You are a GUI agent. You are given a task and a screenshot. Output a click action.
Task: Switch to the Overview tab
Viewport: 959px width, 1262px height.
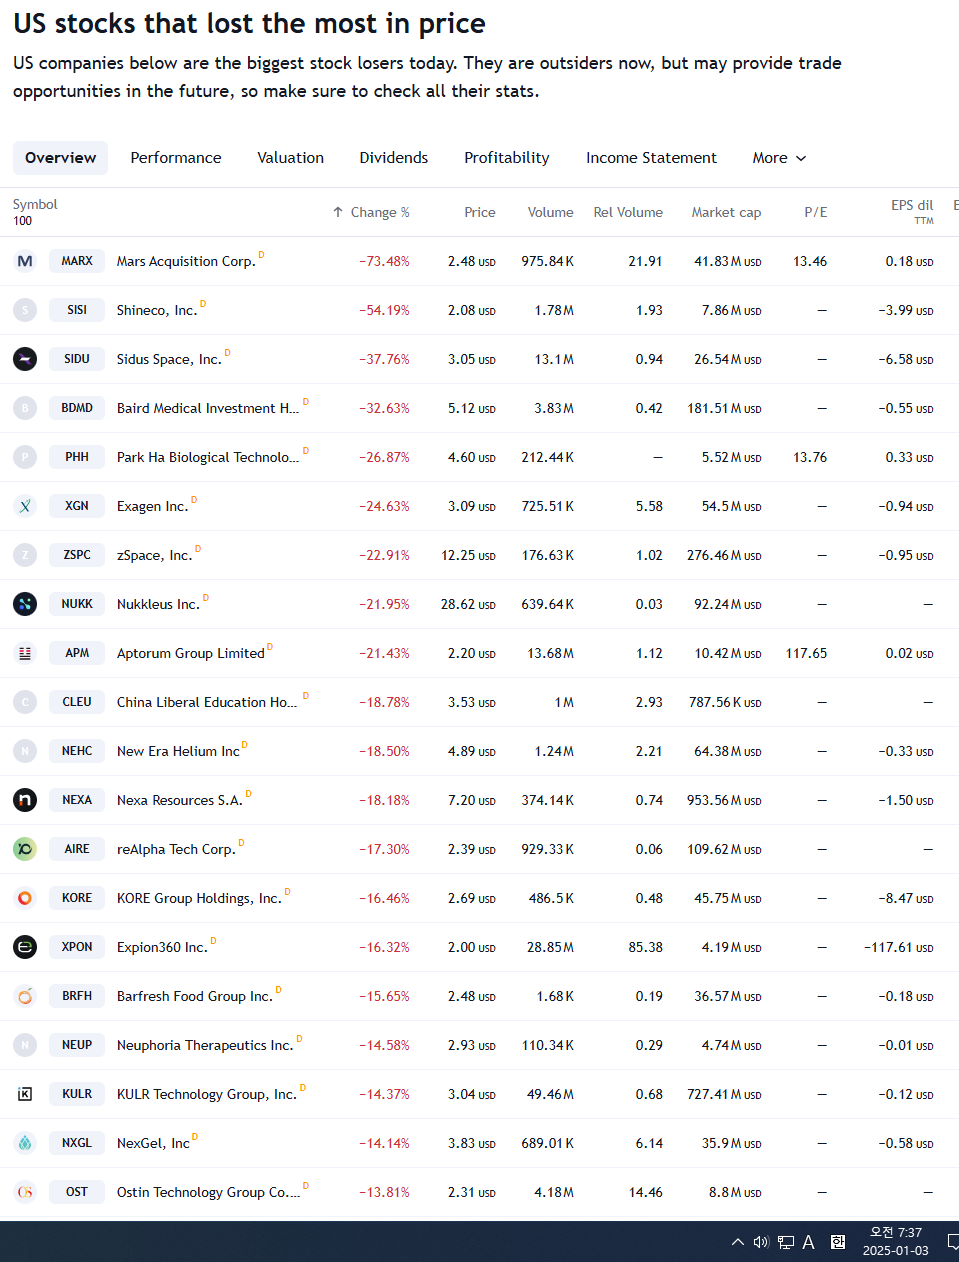(x=61, y=158)
